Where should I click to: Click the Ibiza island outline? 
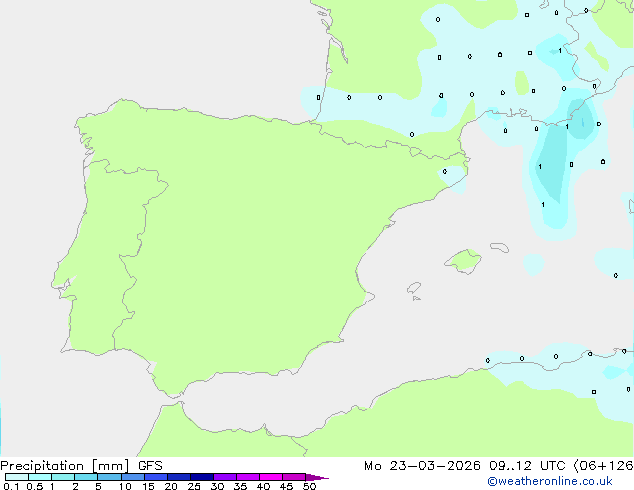[x=414, y=288]
